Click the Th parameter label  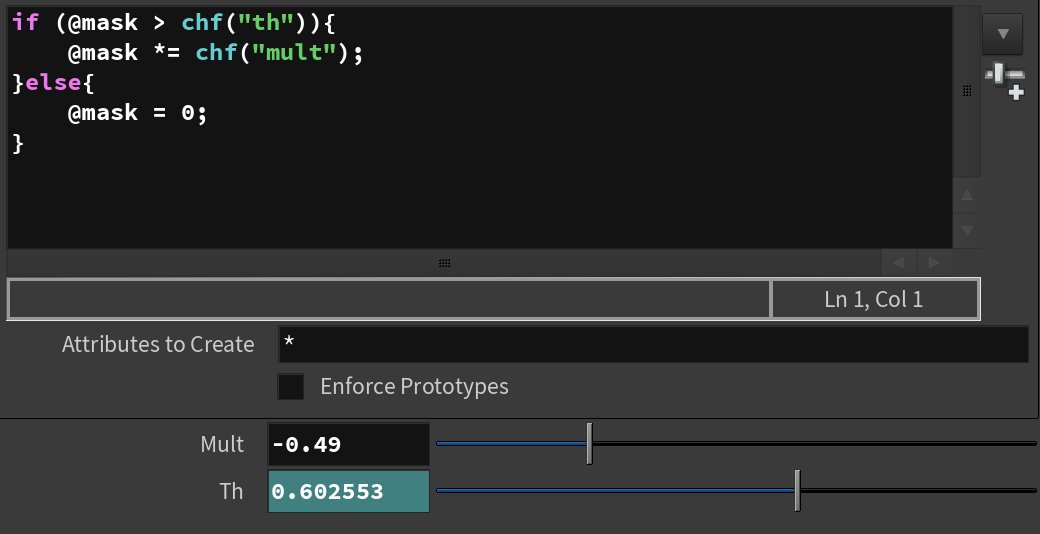pyautogui.click(x=231, y=492)
